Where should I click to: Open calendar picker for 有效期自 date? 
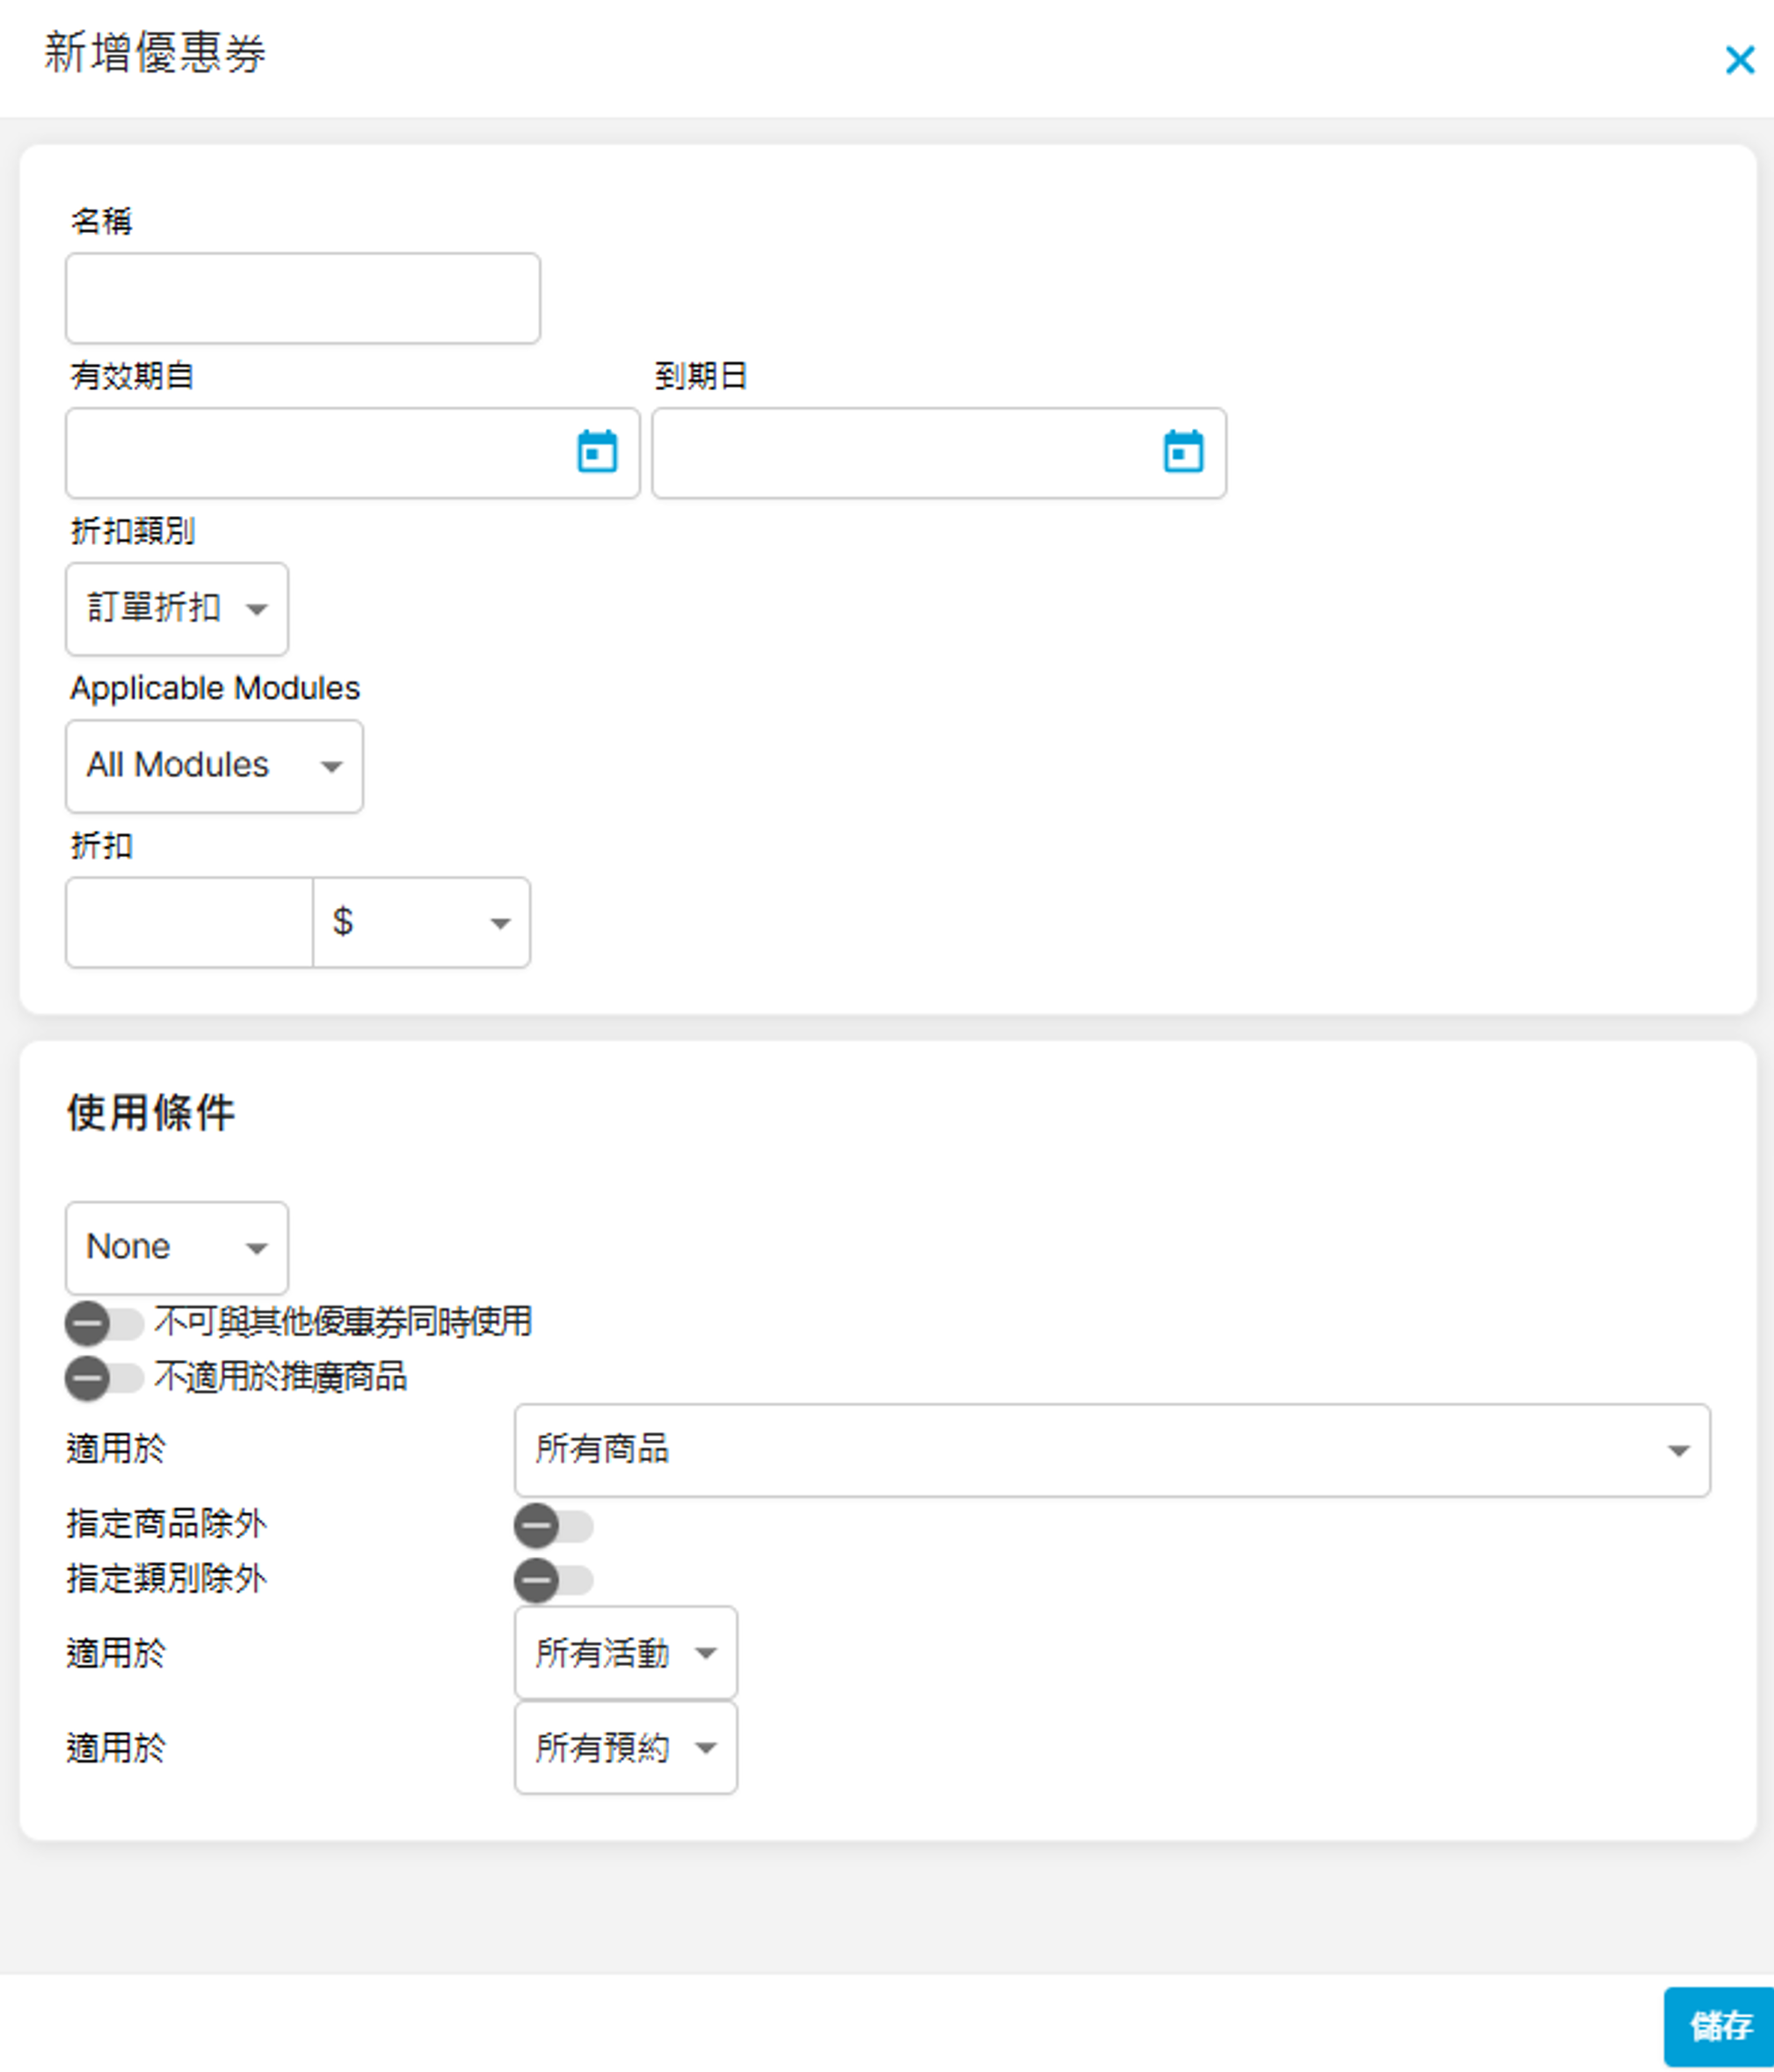coord(597,452)
